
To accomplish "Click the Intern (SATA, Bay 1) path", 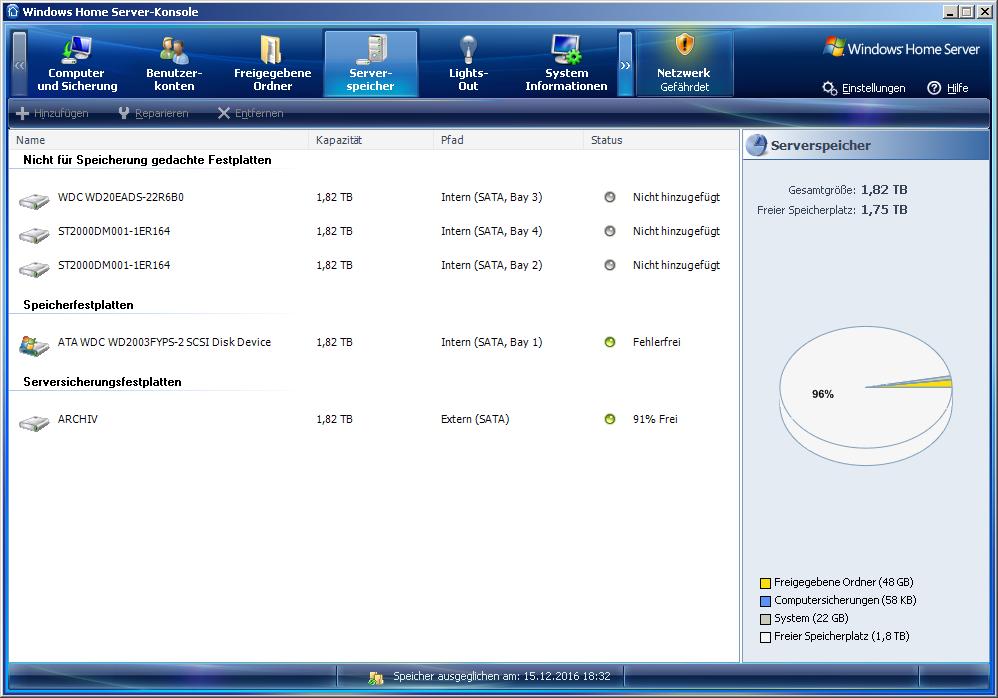I will coord(491,342).
